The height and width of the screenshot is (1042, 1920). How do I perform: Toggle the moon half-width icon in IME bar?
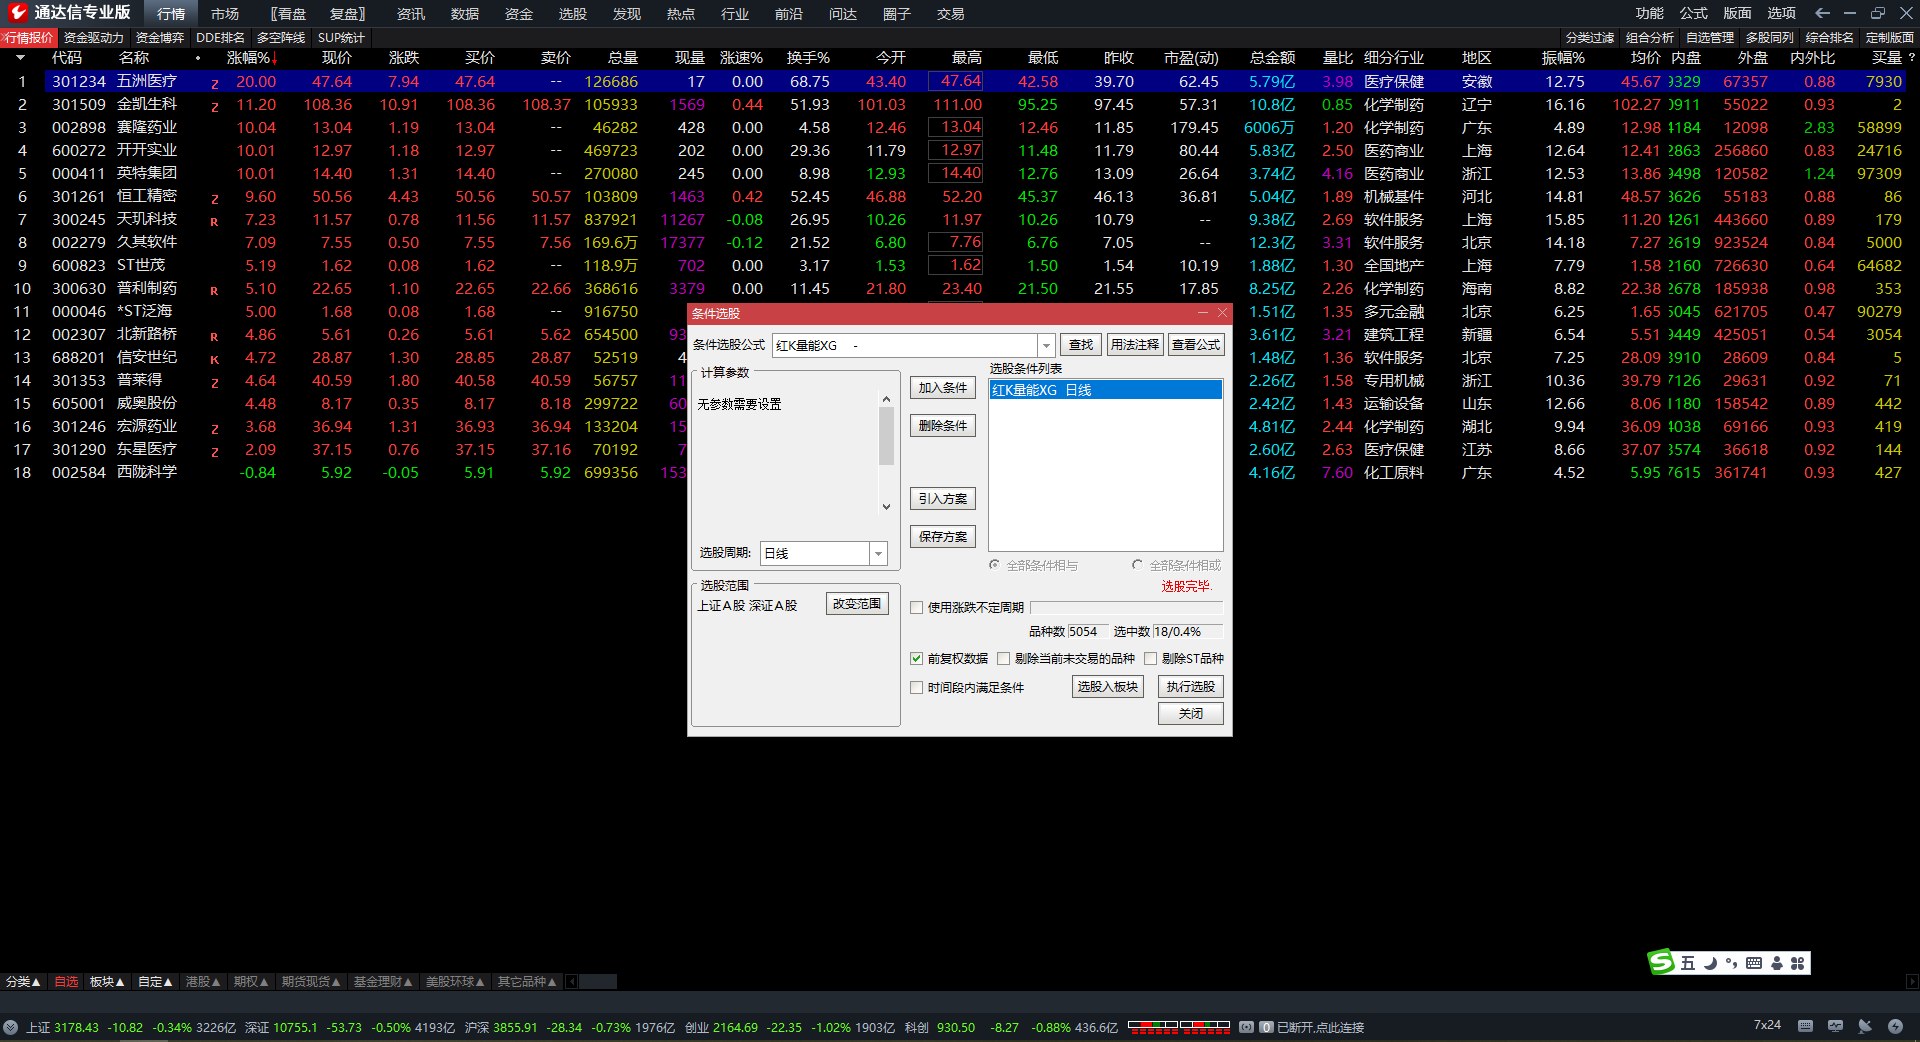[x=1710, y=963]
